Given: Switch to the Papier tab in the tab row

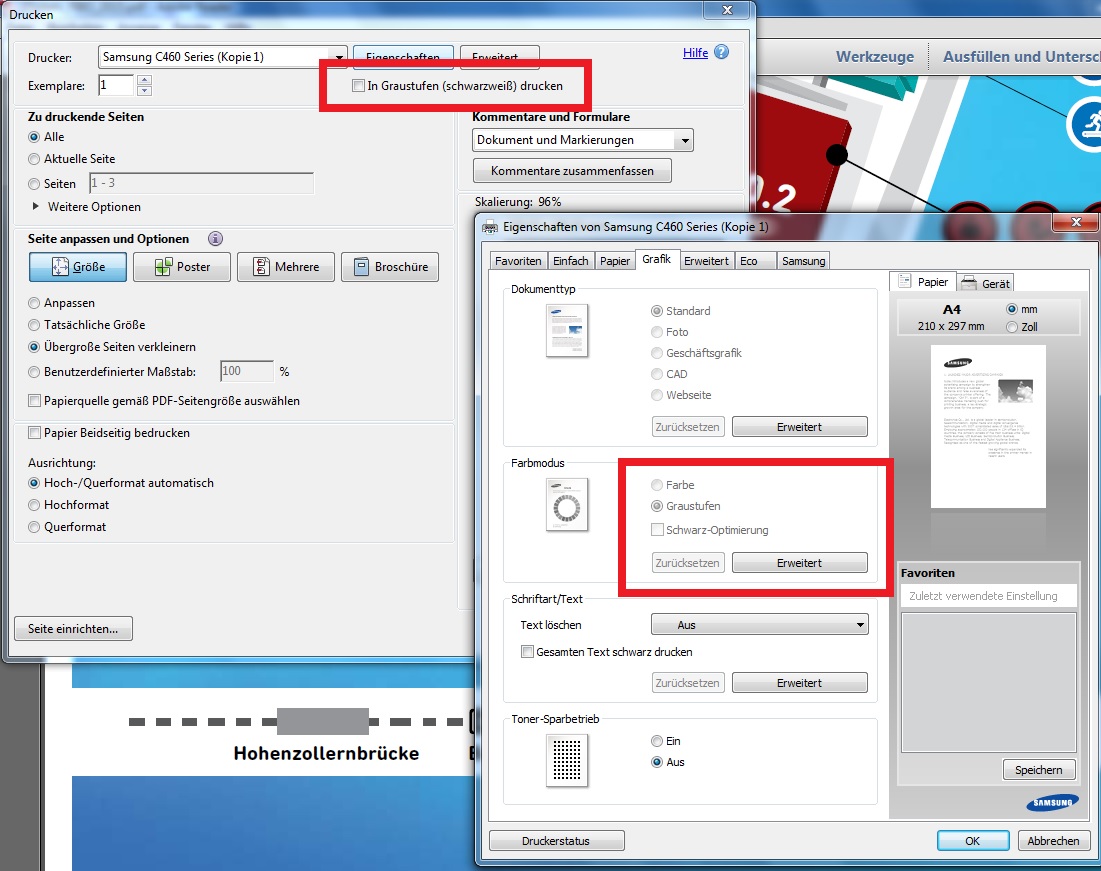Looking at the screenshot, I should coord(614,261).
